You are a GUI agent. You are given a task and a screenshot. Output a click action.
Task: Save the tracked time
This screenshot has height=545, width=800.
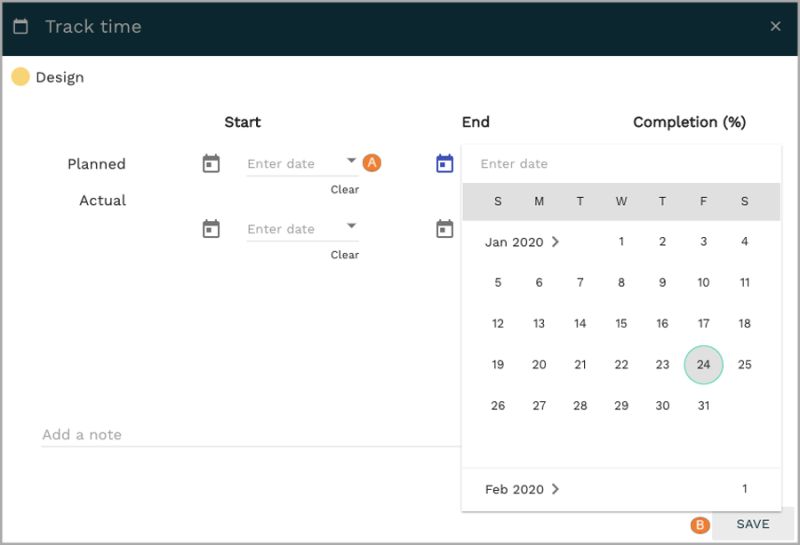(x=753, y=524)
